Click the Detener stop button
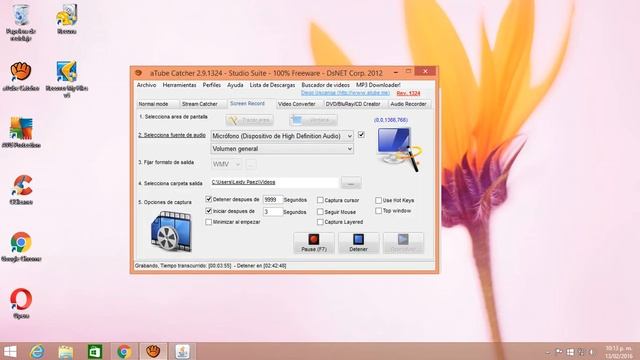The width and height of the screenshot is (640, 360). (x=358, y=243)
